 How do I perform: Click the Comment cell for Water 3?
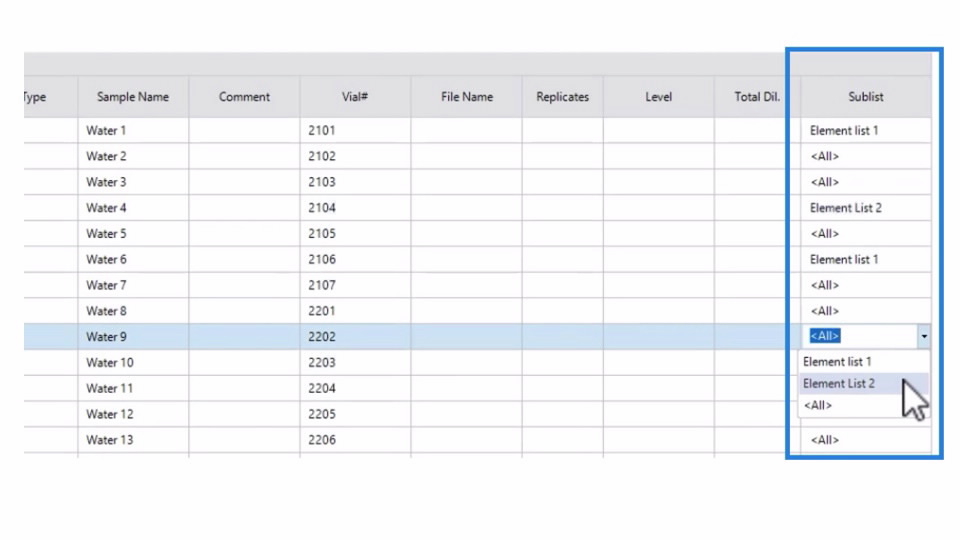click(x=244, y=182)
